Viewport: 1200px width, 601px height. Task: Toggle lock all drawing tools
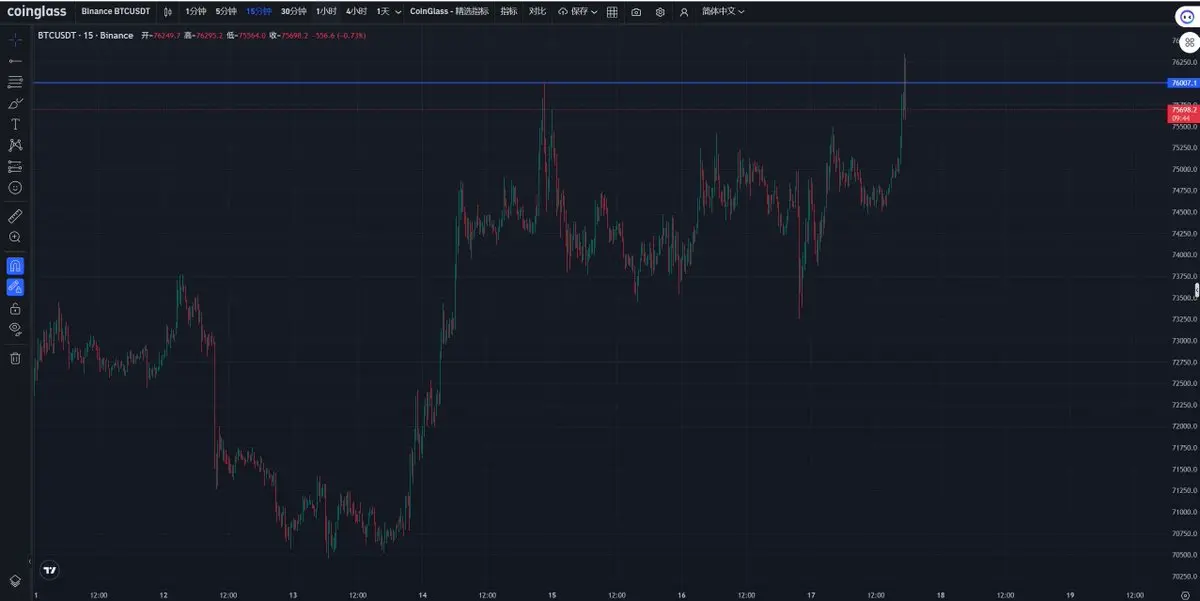(15, 308)
